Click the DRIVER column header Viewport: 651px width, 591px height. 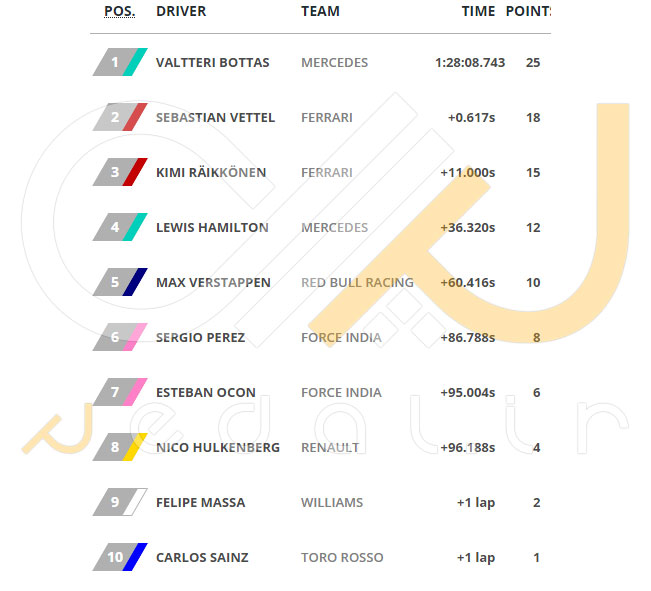pyautogui.click(x=181, y=11)
